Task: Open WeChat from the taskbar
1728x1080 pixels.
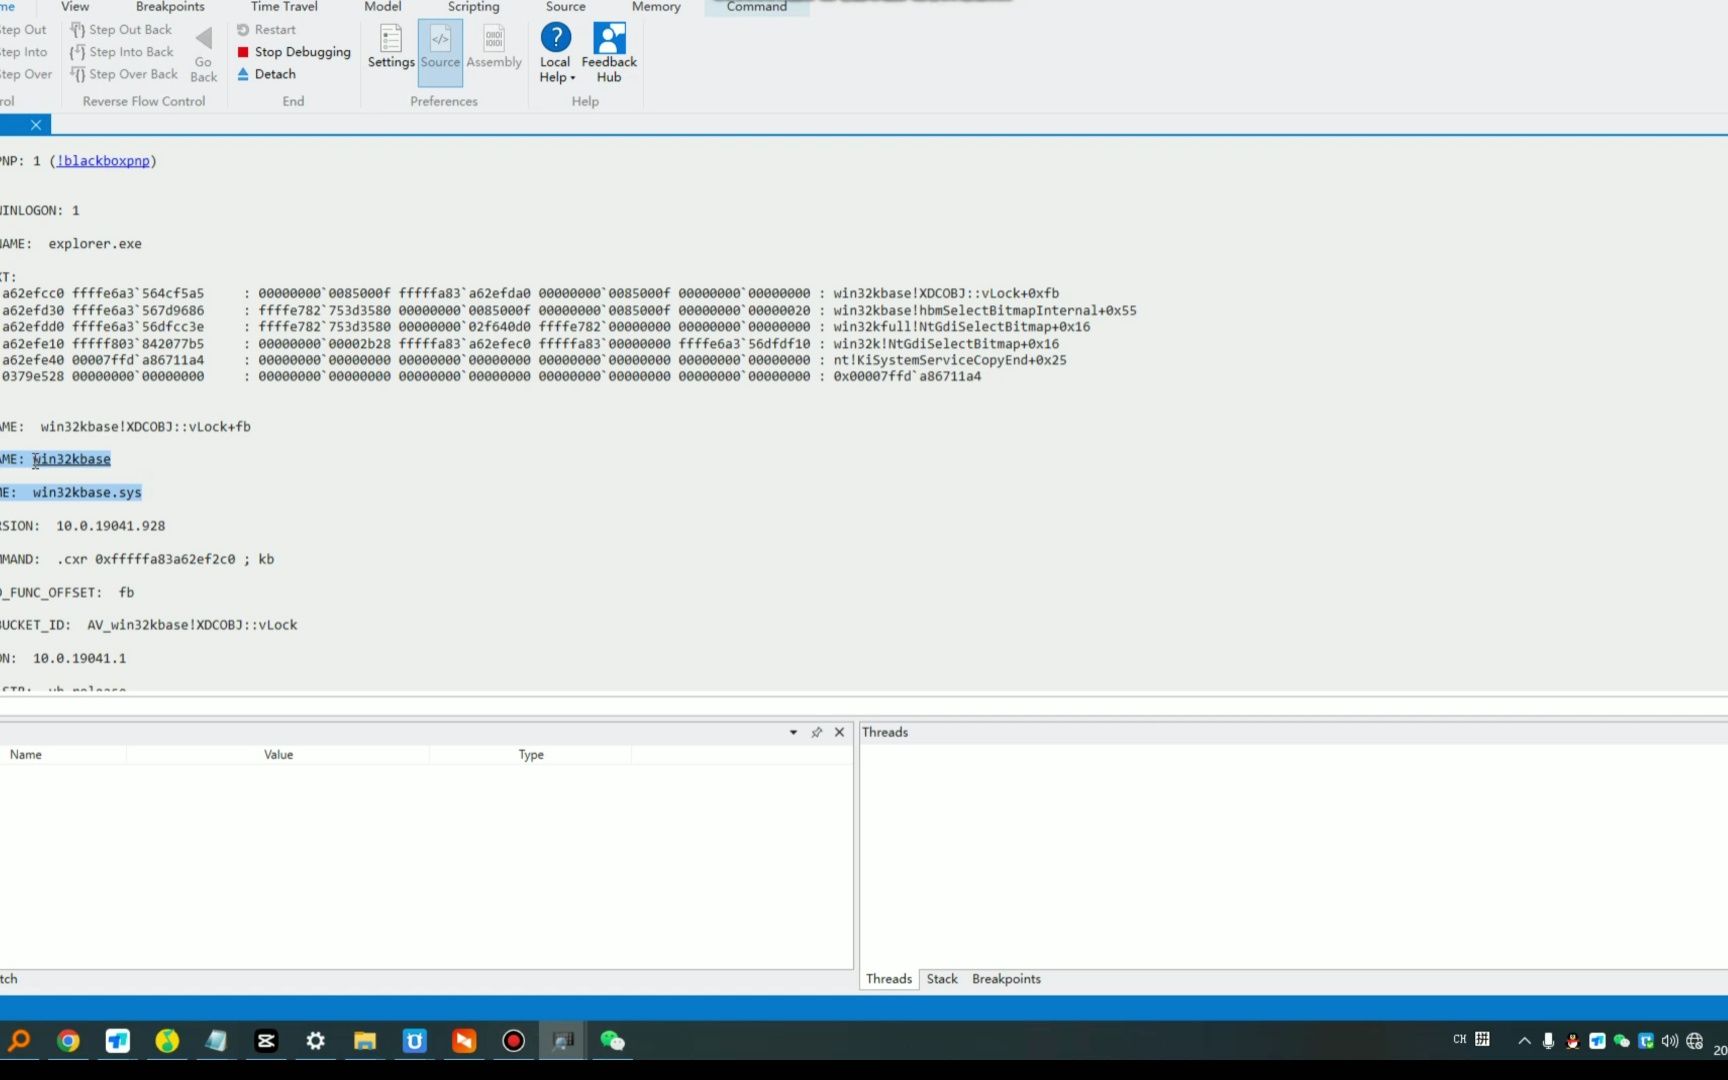Action: [612, 1041]
